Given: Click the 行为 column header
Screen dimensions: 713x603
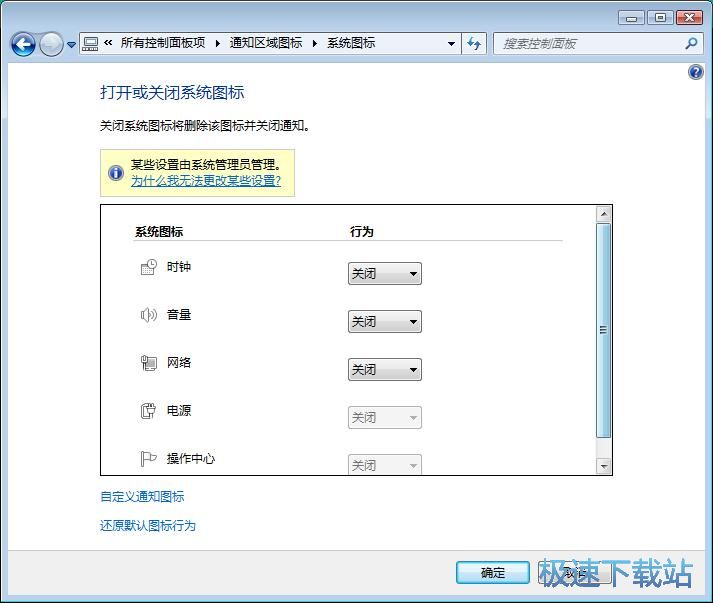Looking at the screenshot, I should point(362,231).
